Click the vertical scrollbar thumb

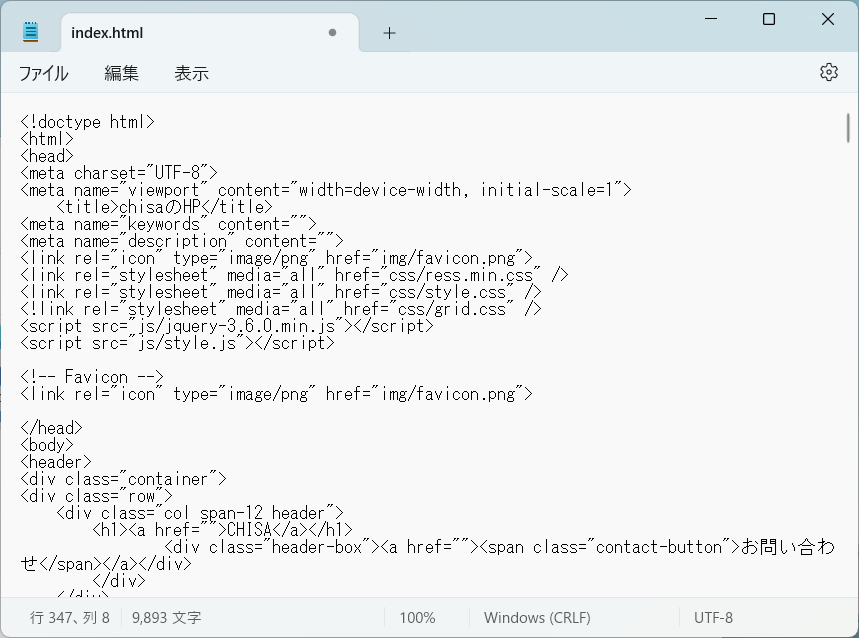click(x=848, y=130)
